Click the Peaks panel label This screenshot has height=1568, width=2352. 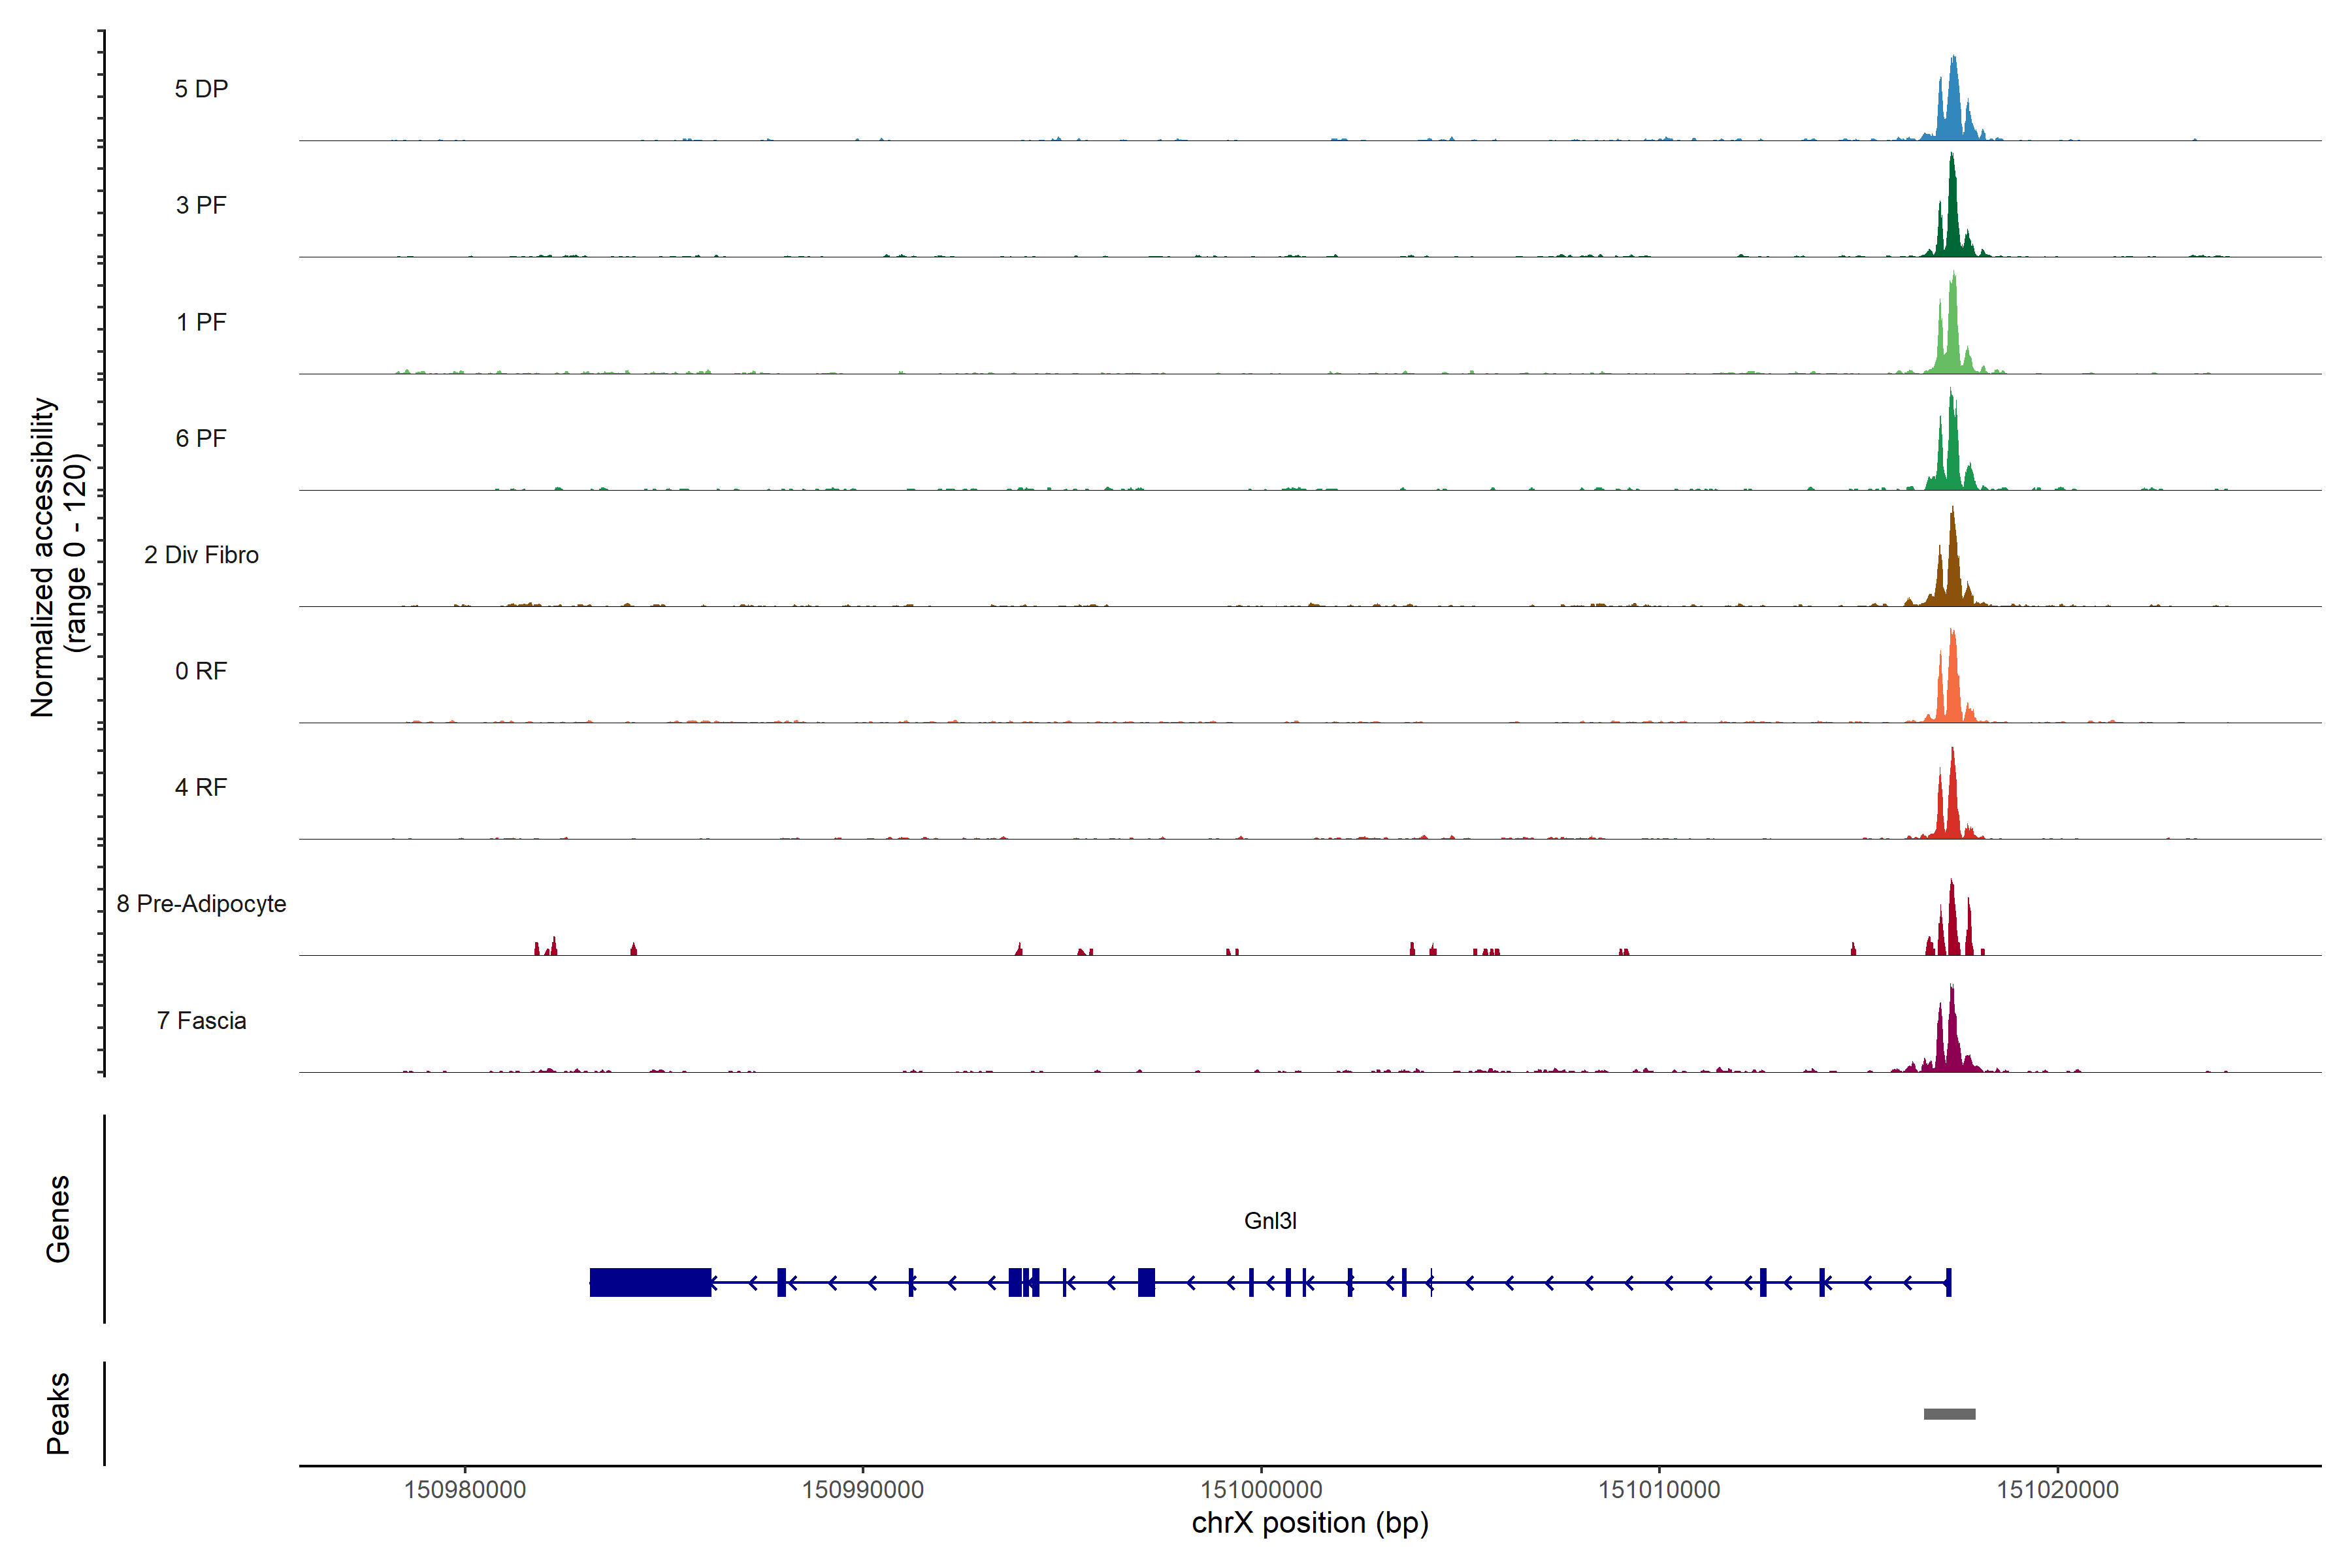pos(58,1413)
